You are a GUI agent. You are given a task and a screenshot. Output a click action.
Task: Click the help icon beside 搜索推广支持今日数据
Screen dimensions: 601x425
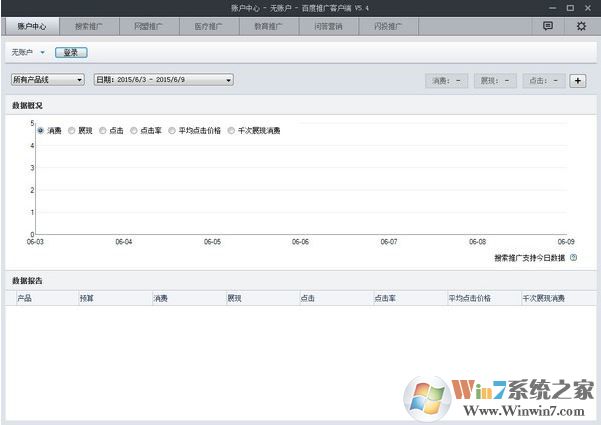click(573, 258)
